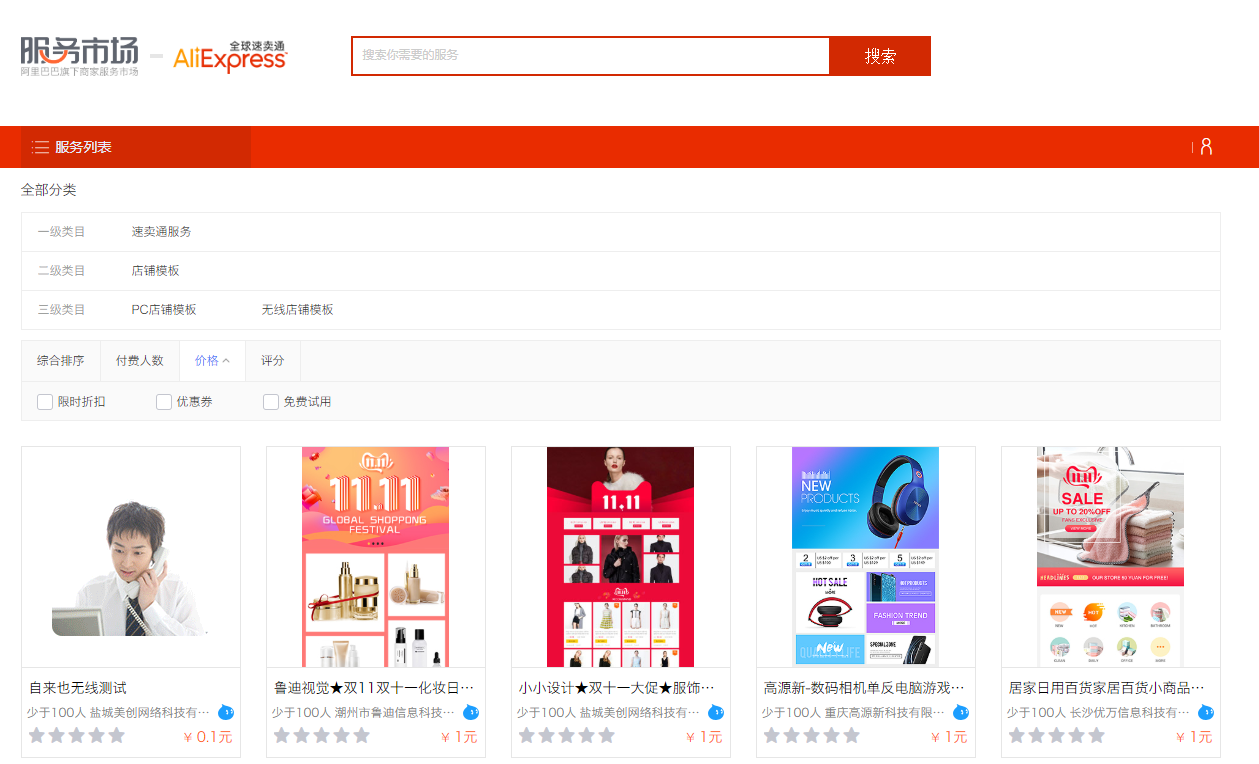
Task: Open the AliExpress 全球速卖通 logo
Action: [x=230, y=57]
